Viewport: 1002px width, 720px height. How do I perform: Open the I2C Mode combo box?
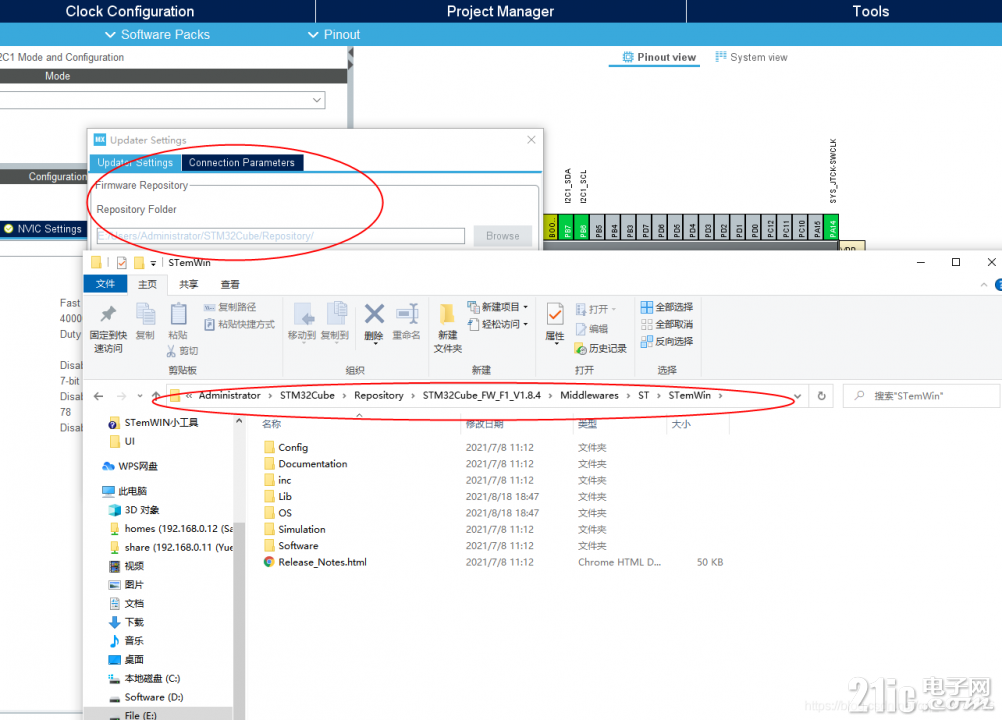(x=162, y=100)
